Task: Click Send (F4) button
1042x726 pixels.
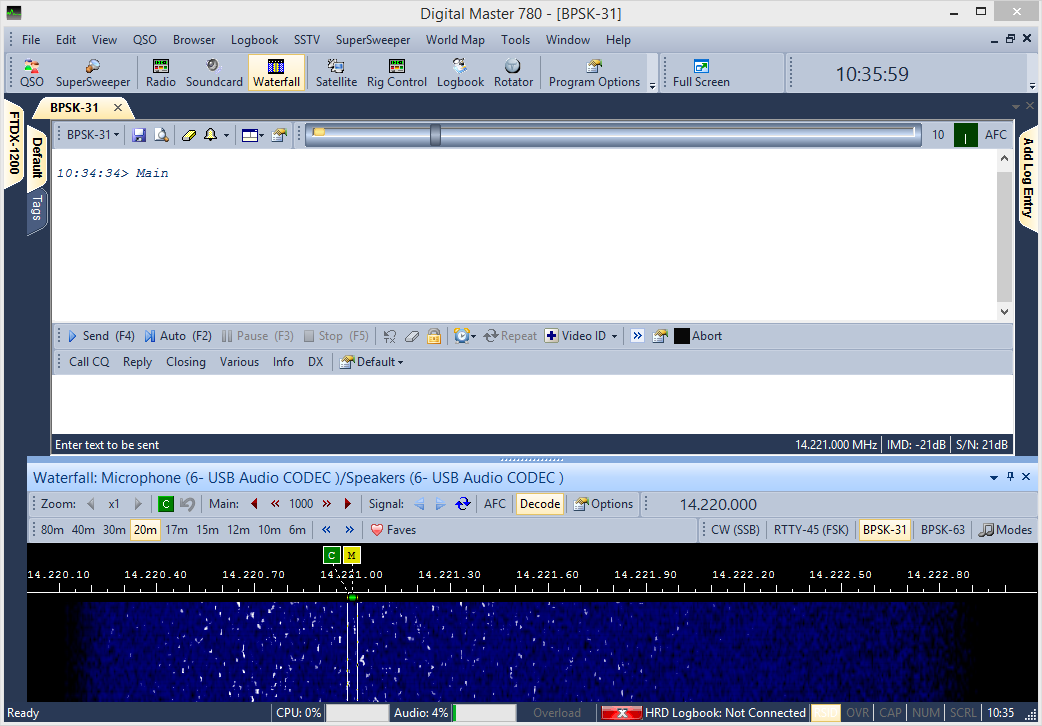Action: point(102,336)
